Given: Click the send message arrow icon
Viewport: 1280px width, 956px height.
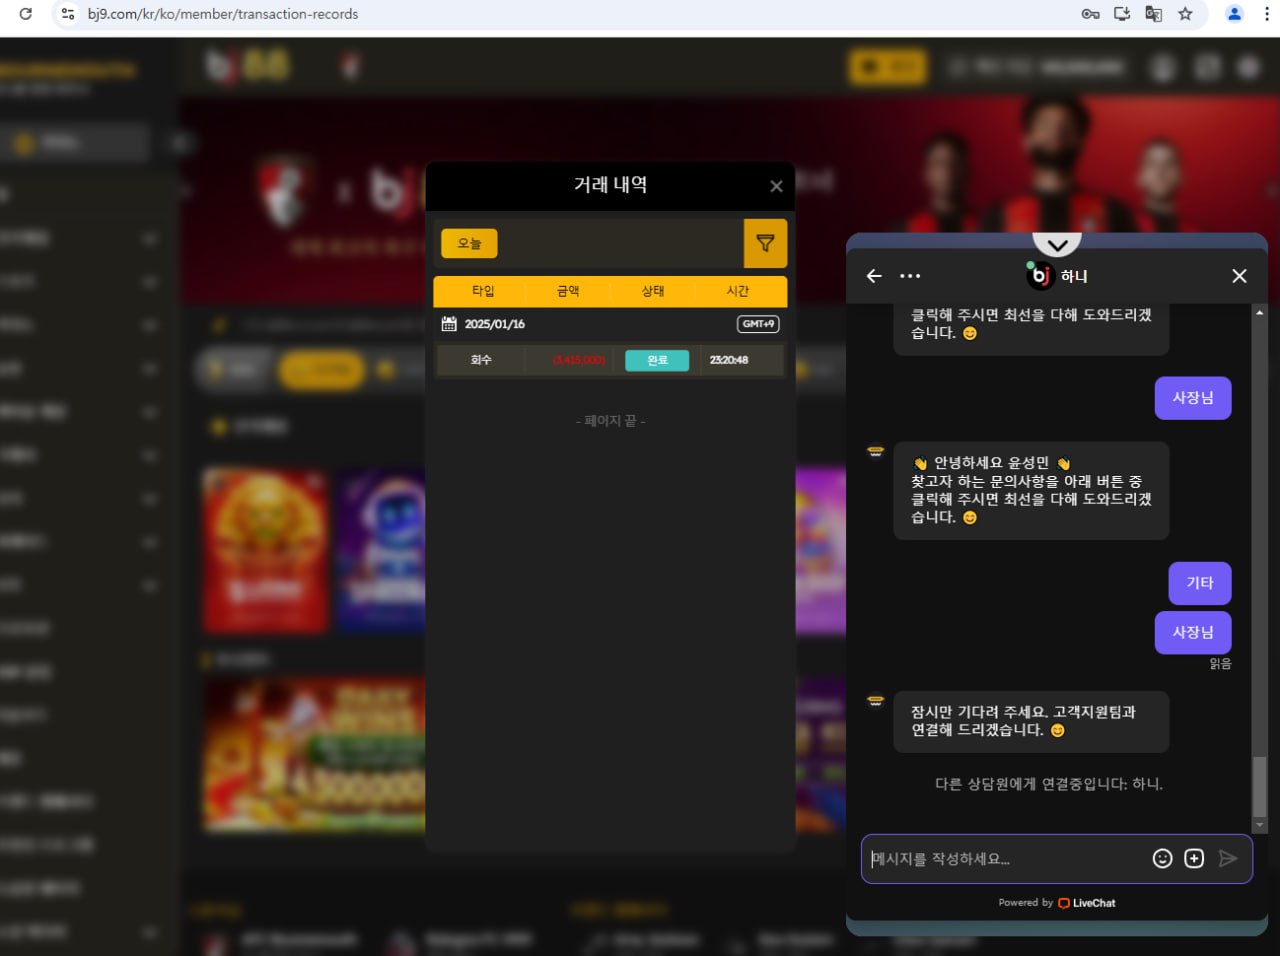Looking at the screenshot, I should pyautogui.click(x=1228, y=858).
